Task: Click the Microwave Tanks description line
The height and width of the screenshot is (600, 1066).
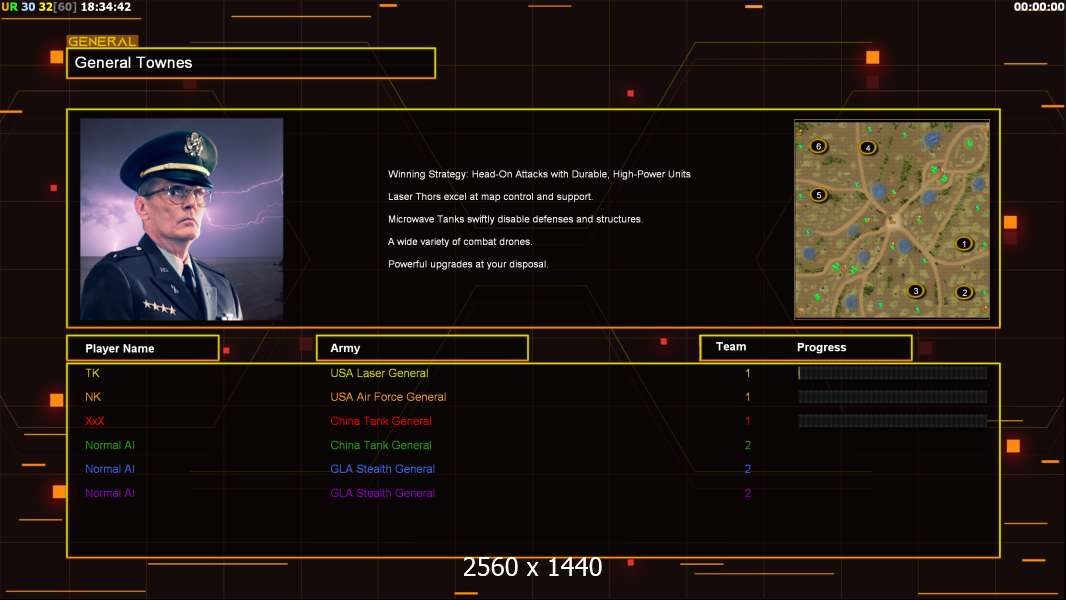Action: [x=515, y=219]
